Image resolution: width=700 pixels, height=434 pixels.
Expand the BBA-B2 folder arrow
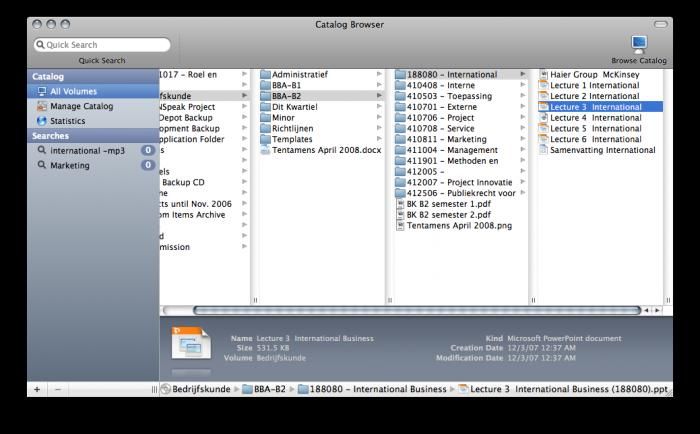point(379,96)
